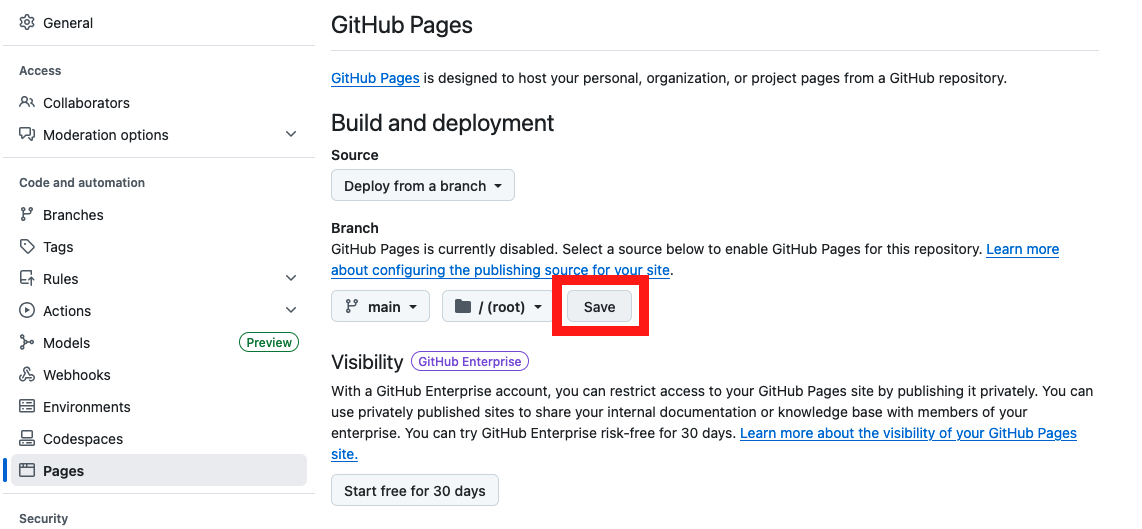Click the Pages browser icon in sidebar
The height and width of the screenshot is (529, 1142).
coord(27,471)
